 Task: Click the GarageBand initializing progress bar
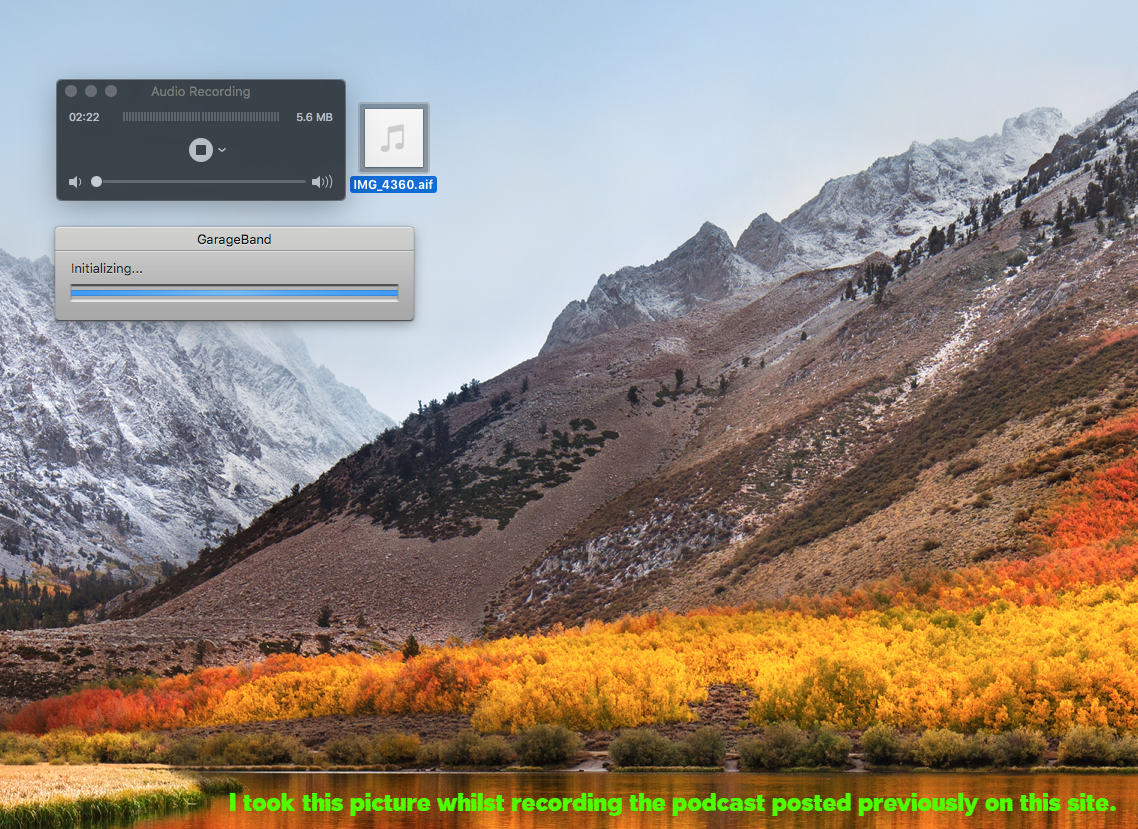coord(234,292)
